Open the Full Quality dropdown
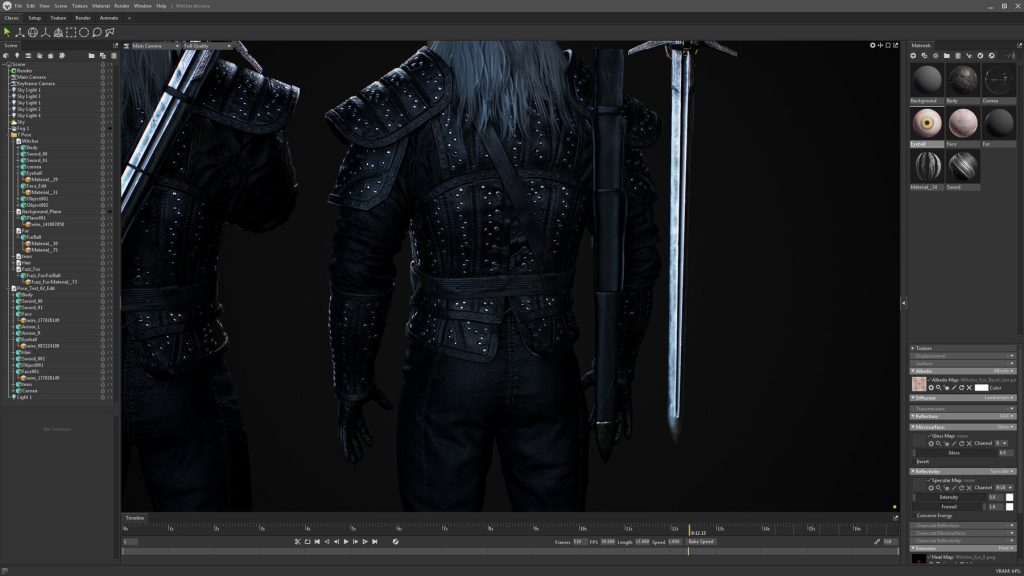Screen dimensions: 1024x576 pyautogui.click(x=206, y=46)
